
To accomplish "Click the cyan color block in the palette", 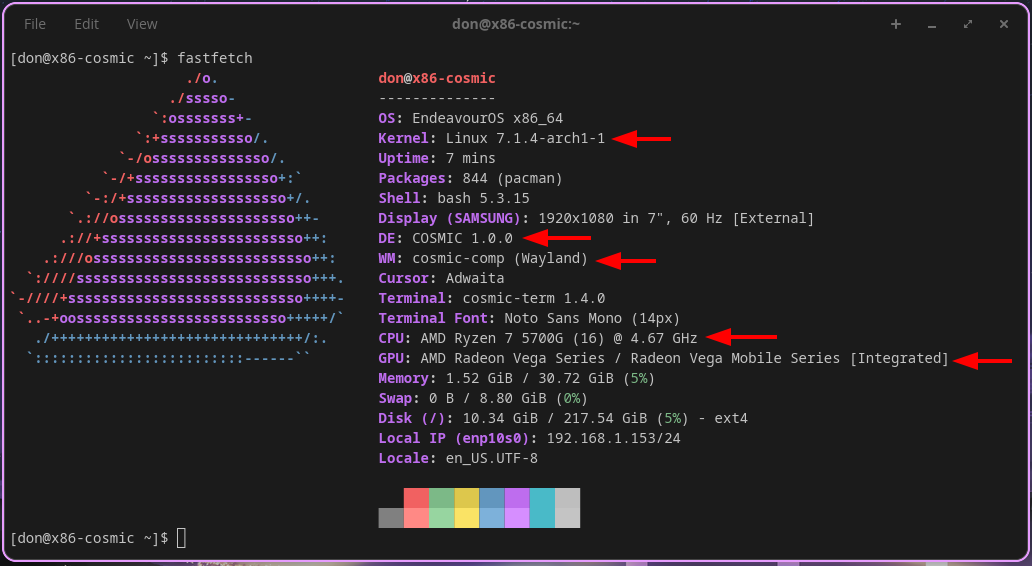I will point(542,508).
